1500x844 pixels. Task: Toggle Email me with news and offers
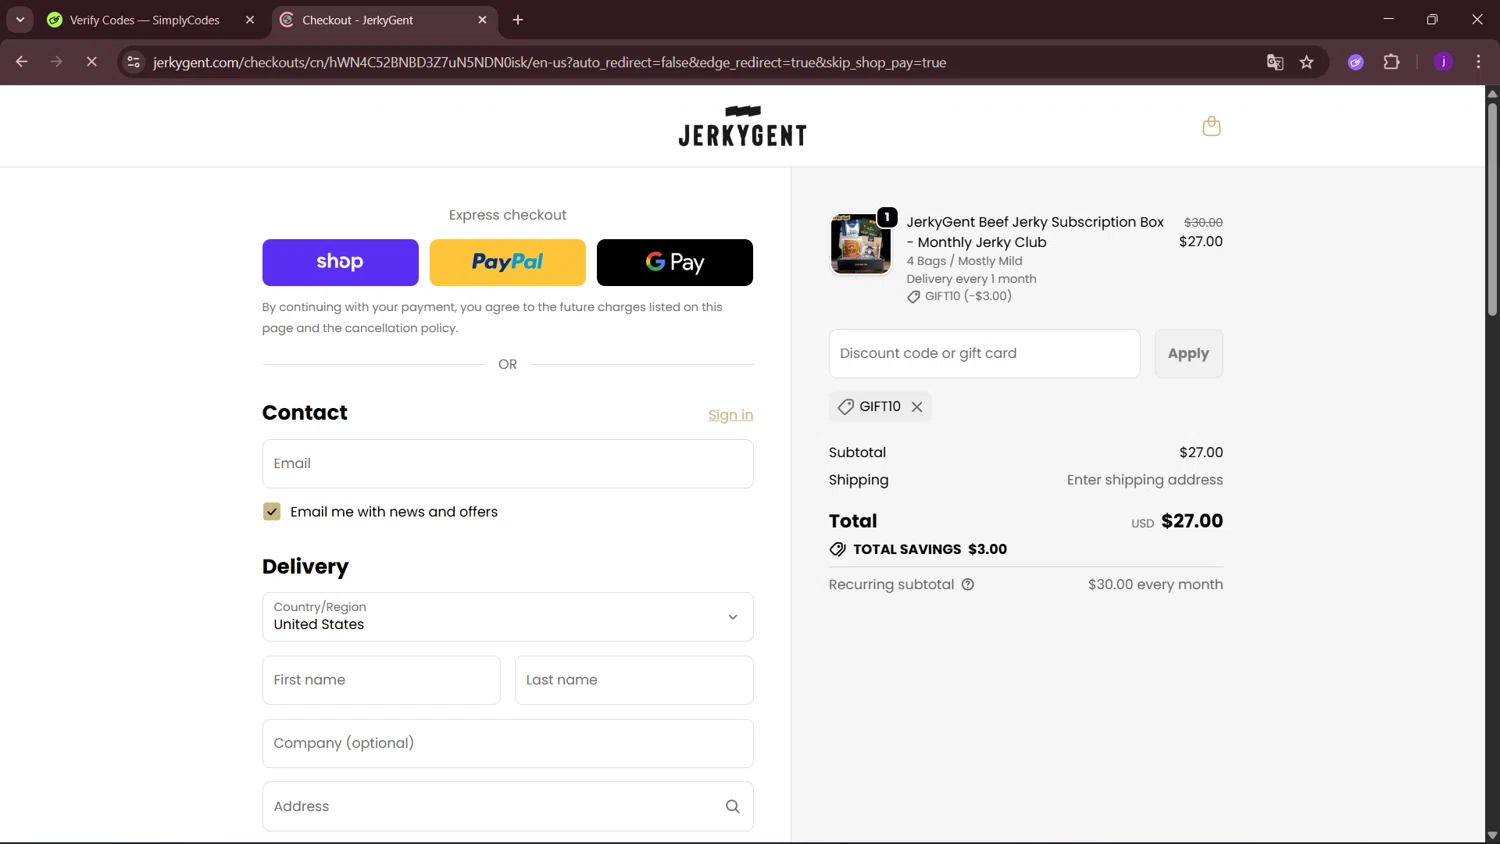[272, 512]
